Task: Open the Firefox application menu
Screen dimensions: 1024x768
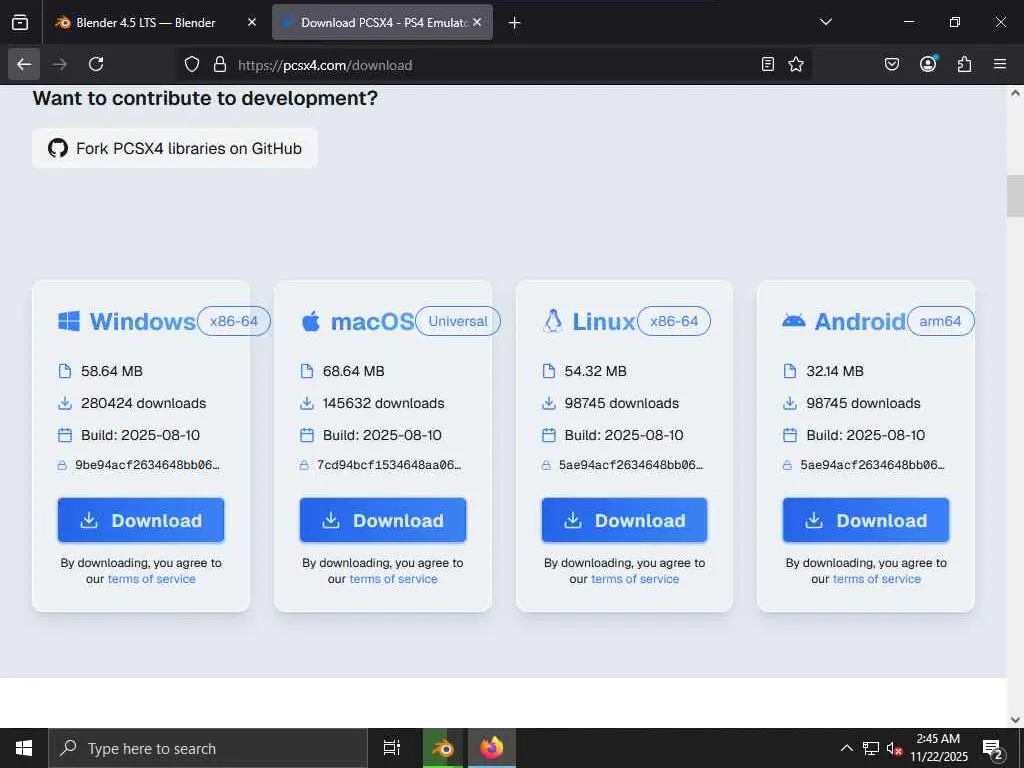Action: [1000, 64]
